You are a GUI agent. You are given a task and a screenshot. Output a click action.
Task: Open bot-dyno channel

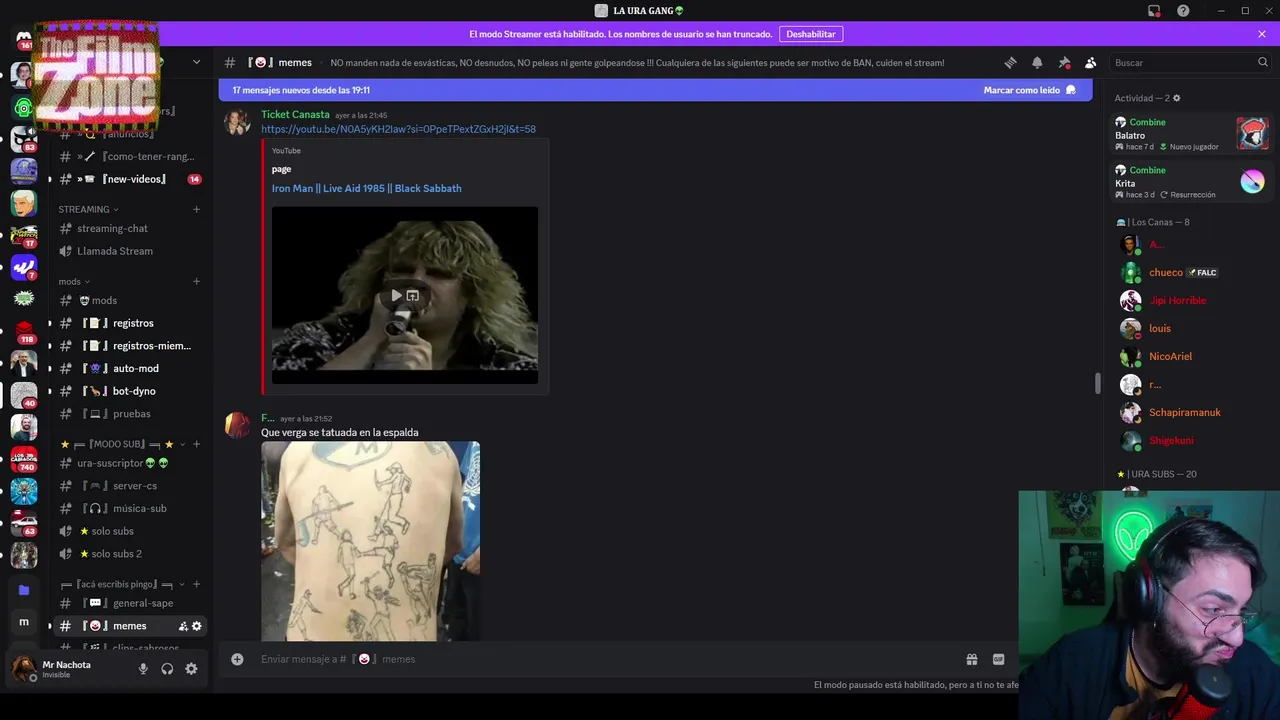[x=129, y=391]
